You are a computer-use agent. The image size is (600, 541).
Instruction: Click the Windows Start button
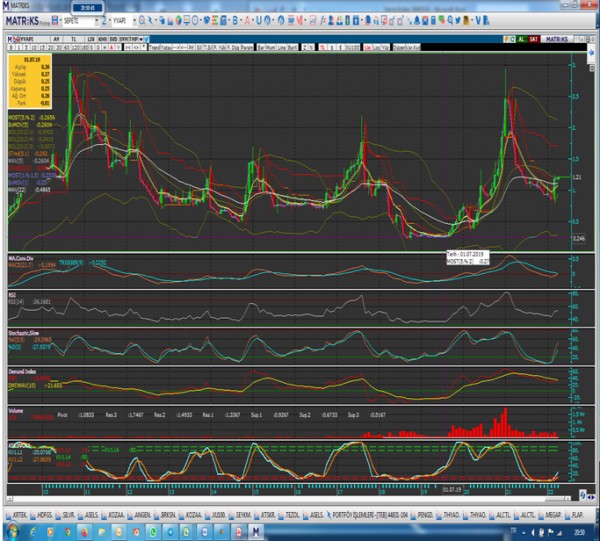coord(11,532)
